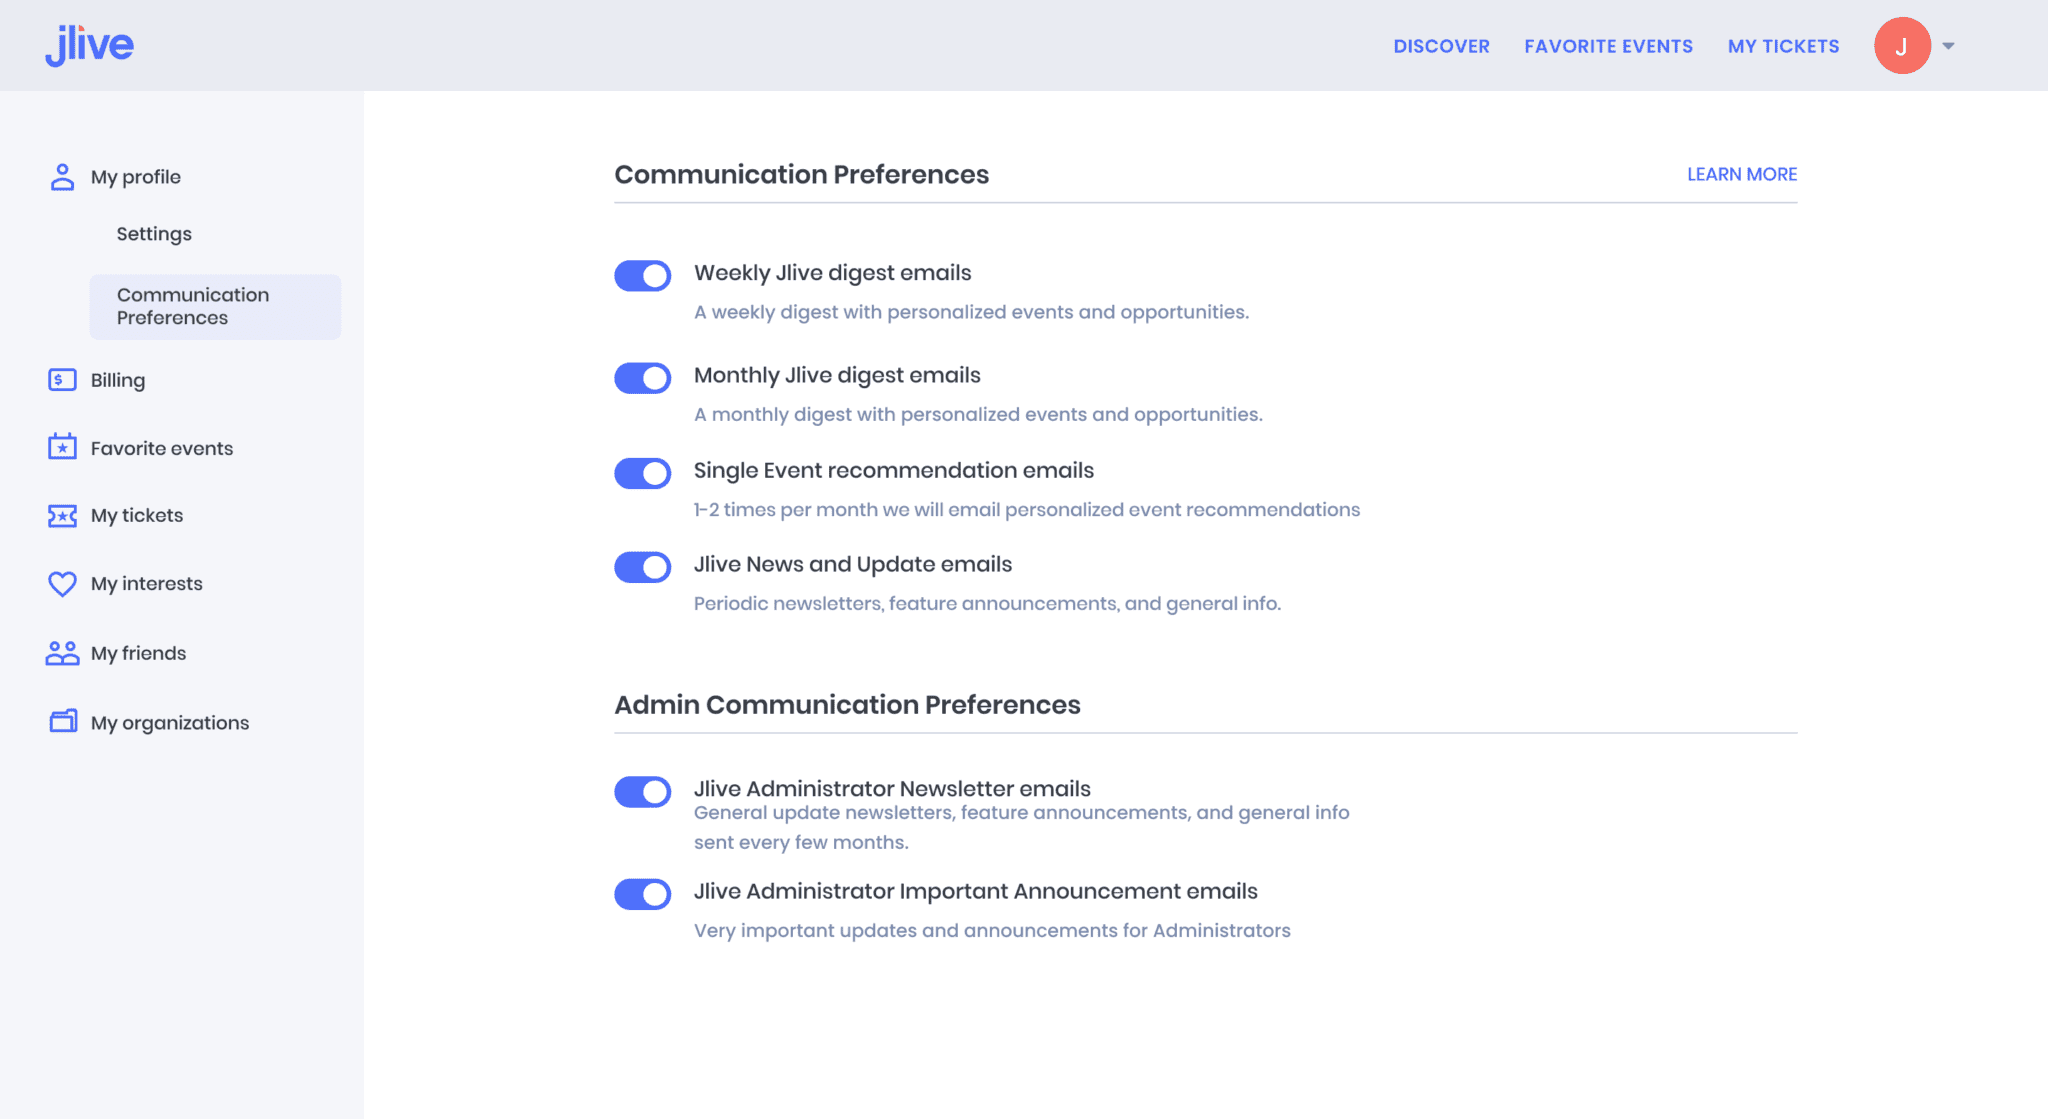Click 'A weekly digest with personalized events' description

971,312
